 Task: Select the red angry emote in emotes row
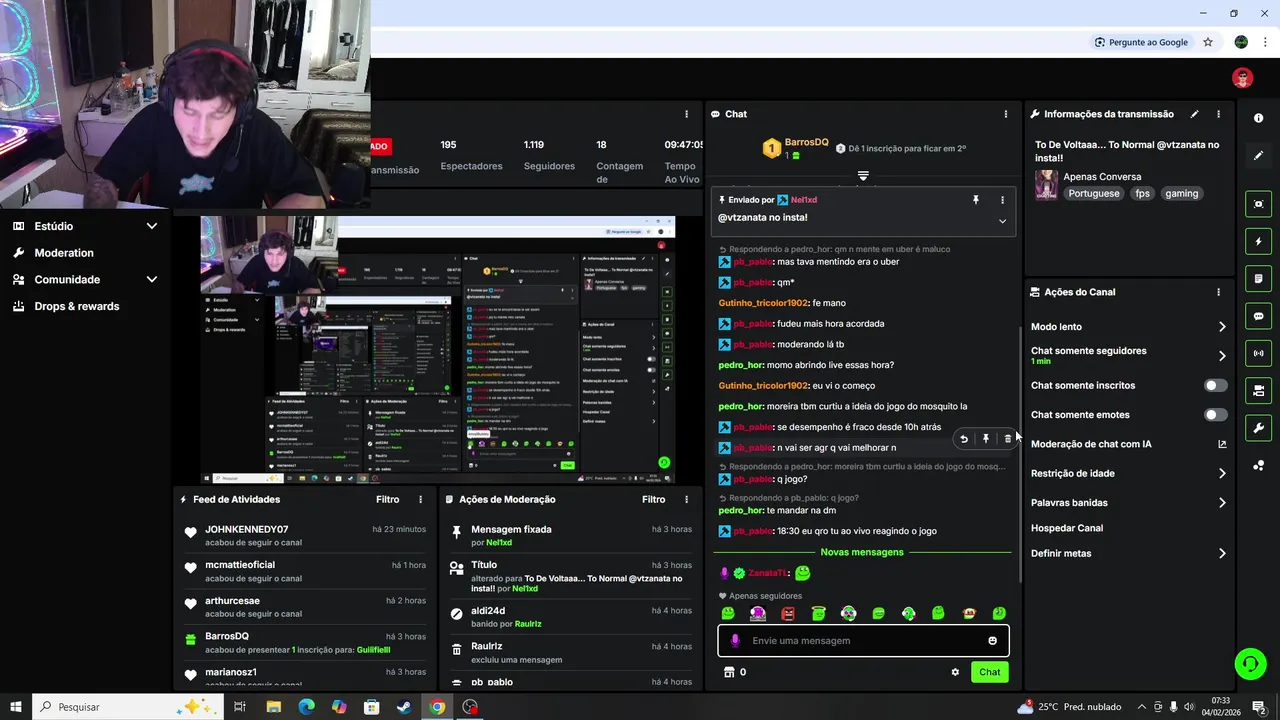pos(788,613)
